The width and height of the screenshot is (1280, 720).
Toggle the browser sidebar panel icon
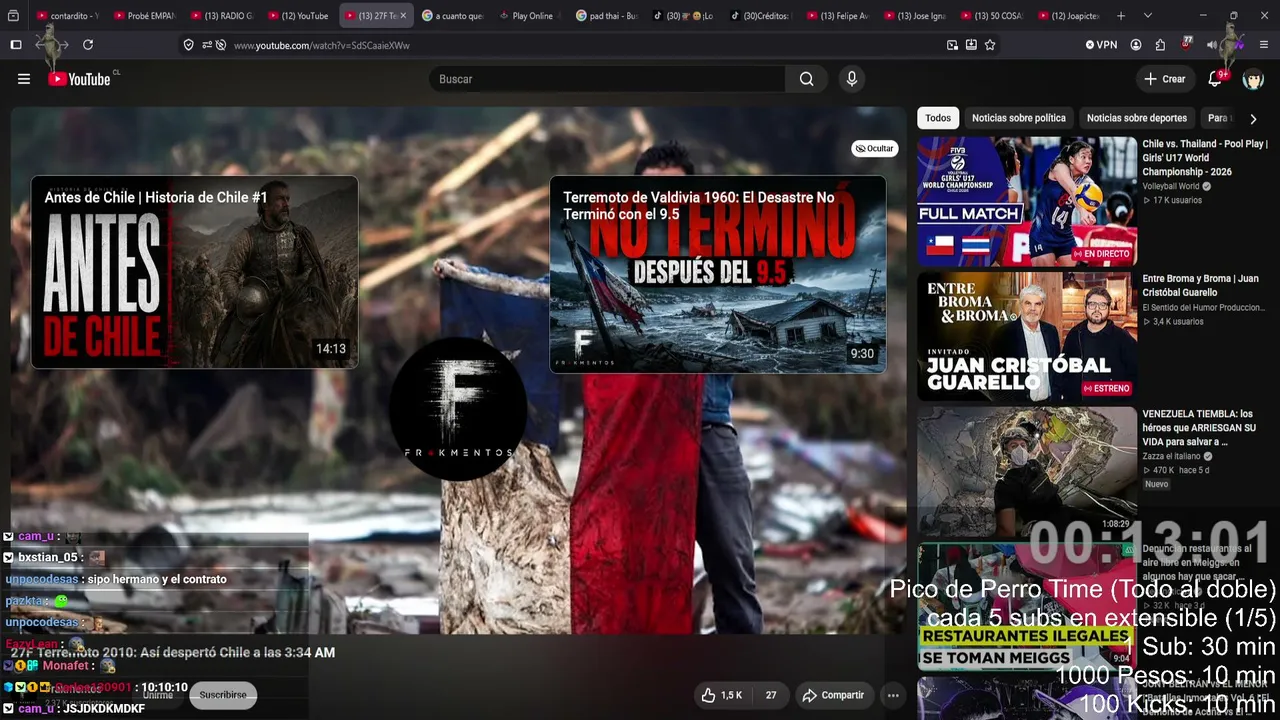16,45
